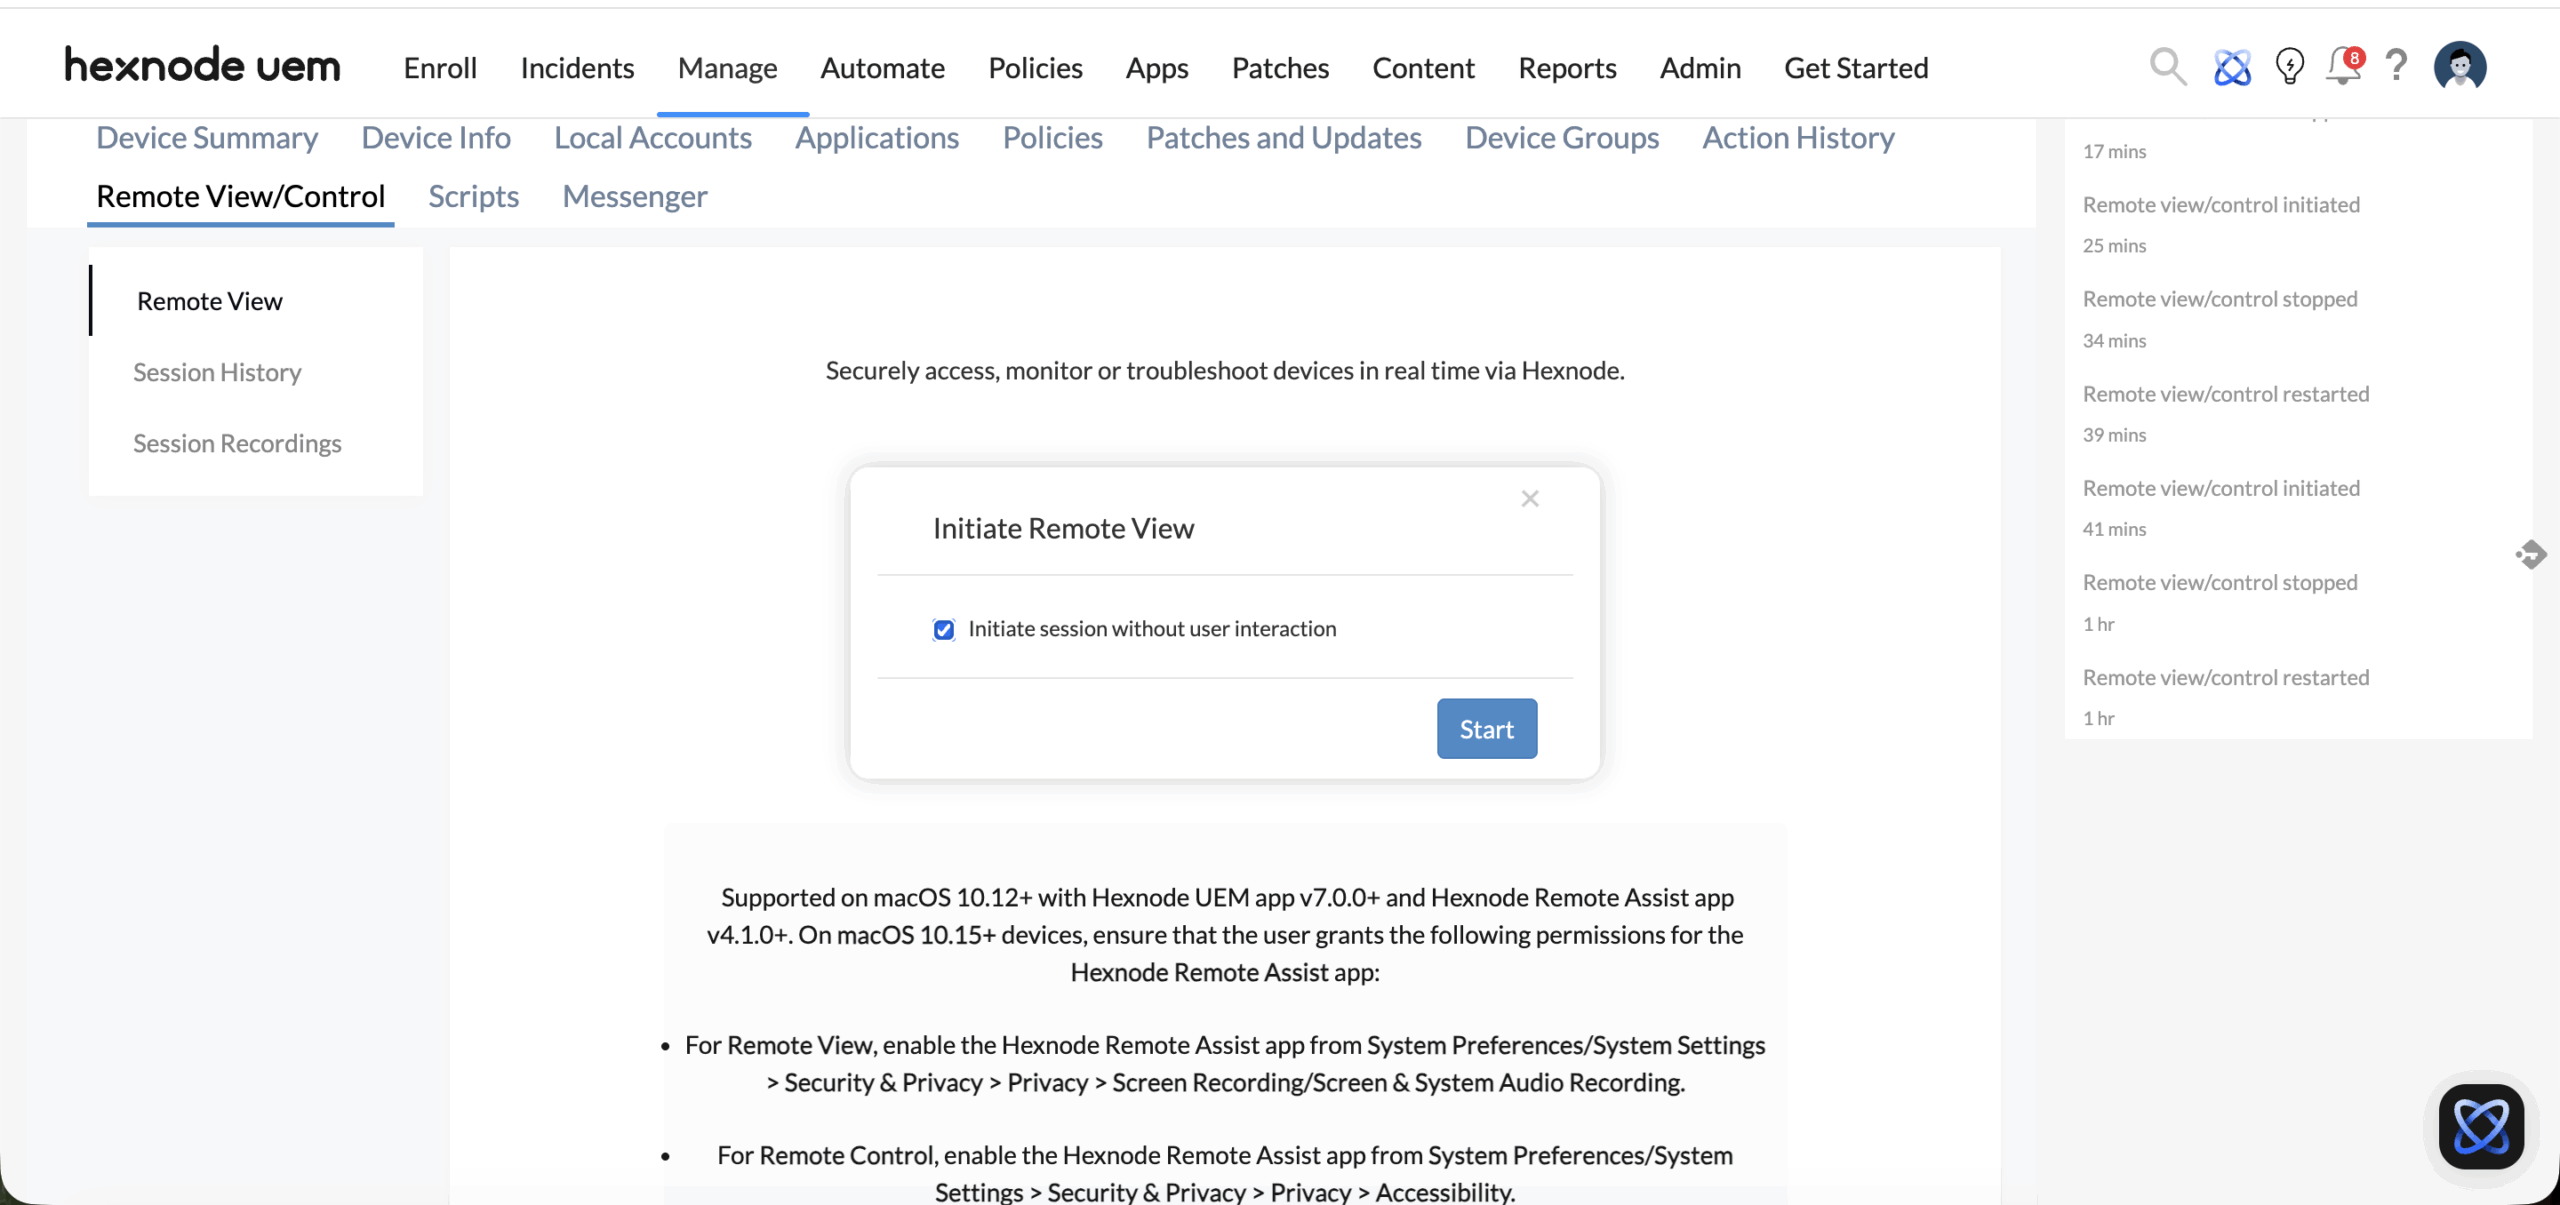This screenshot has width=2560, height=1205.
Task: Collapse the activity side panel arrow
Action: click(2531, 554)
